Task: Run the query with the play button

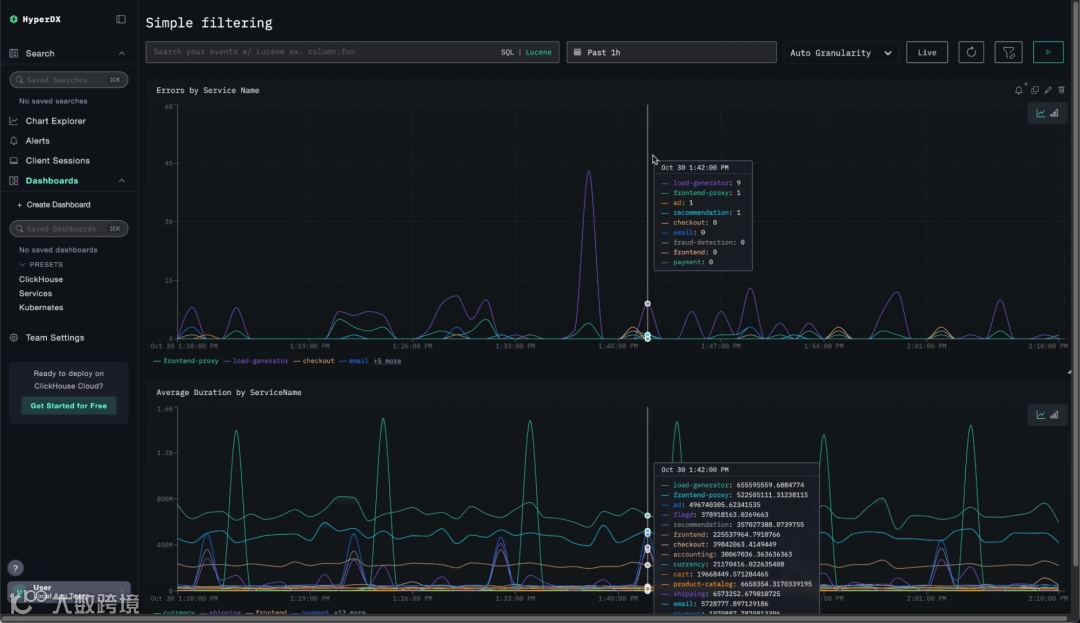Action: [x=1048, y=52]
